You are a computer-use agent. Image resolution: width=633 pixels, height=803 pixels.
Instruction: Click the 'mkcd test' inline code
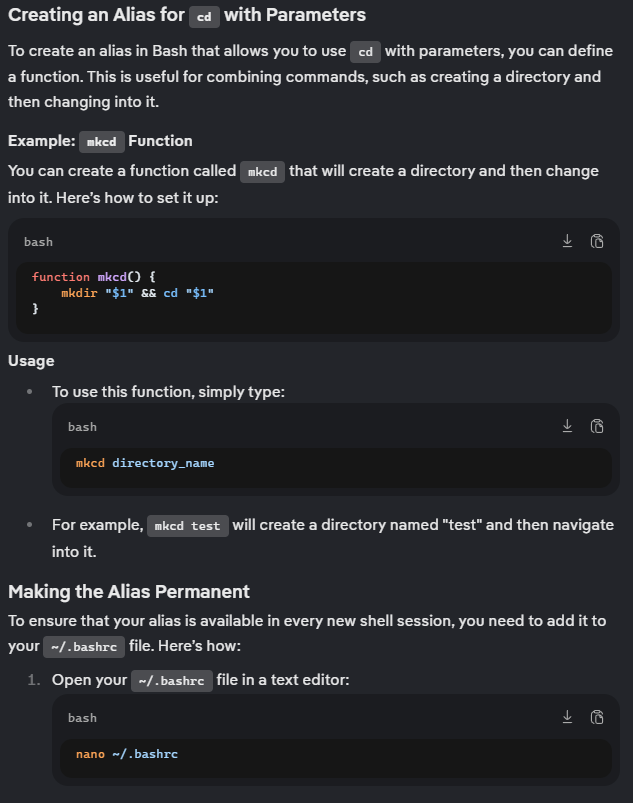point(187,526)
